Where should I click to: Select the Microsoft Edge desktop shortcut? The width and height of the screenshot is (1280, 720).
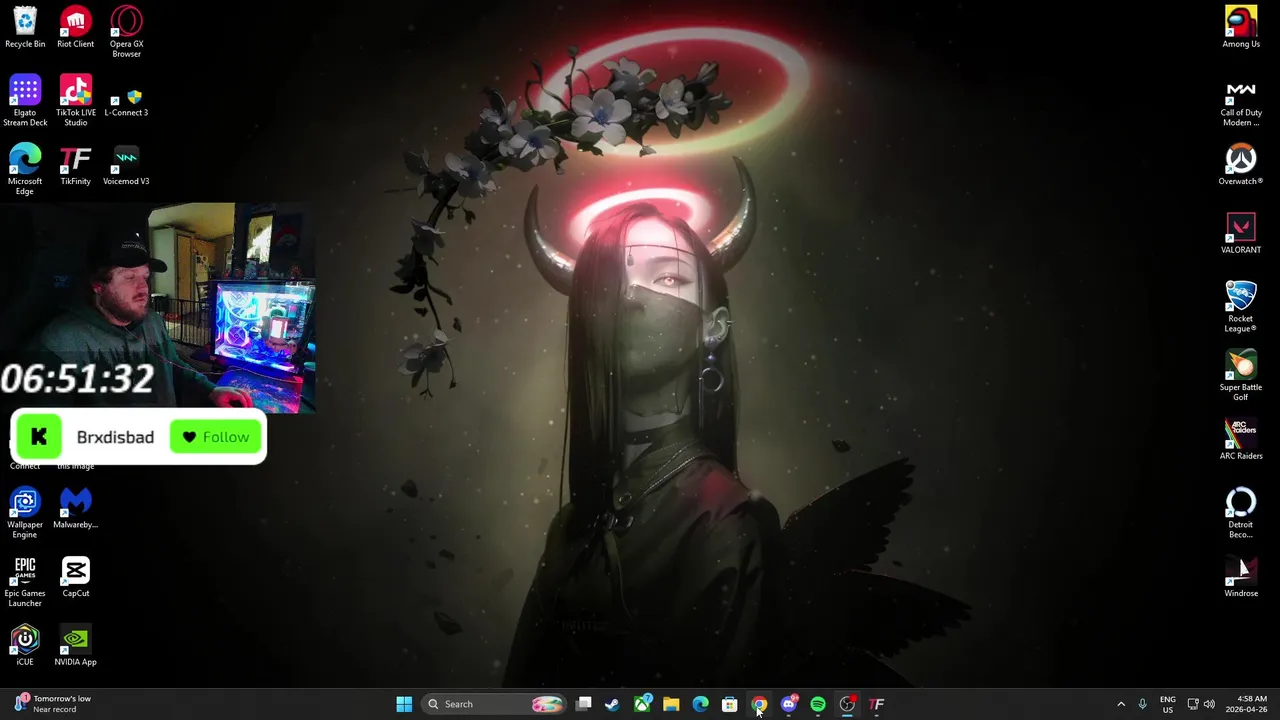click(x=25, y=170)
